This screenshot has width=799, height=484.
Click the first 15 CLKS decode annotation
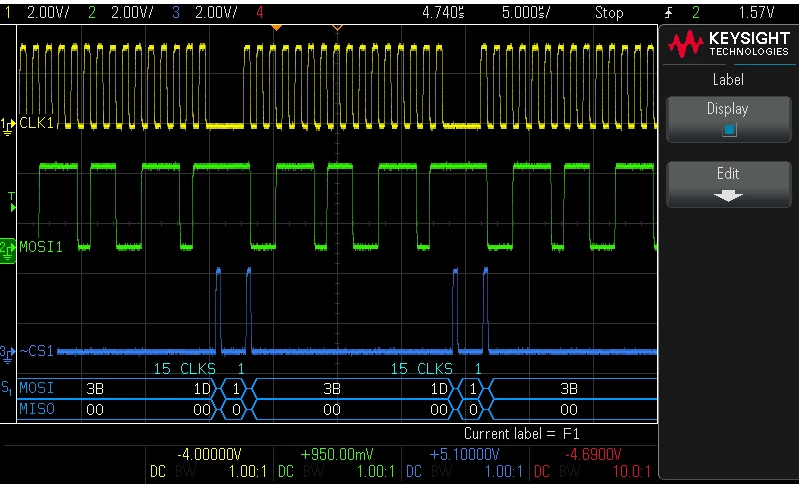click(184, 368)
